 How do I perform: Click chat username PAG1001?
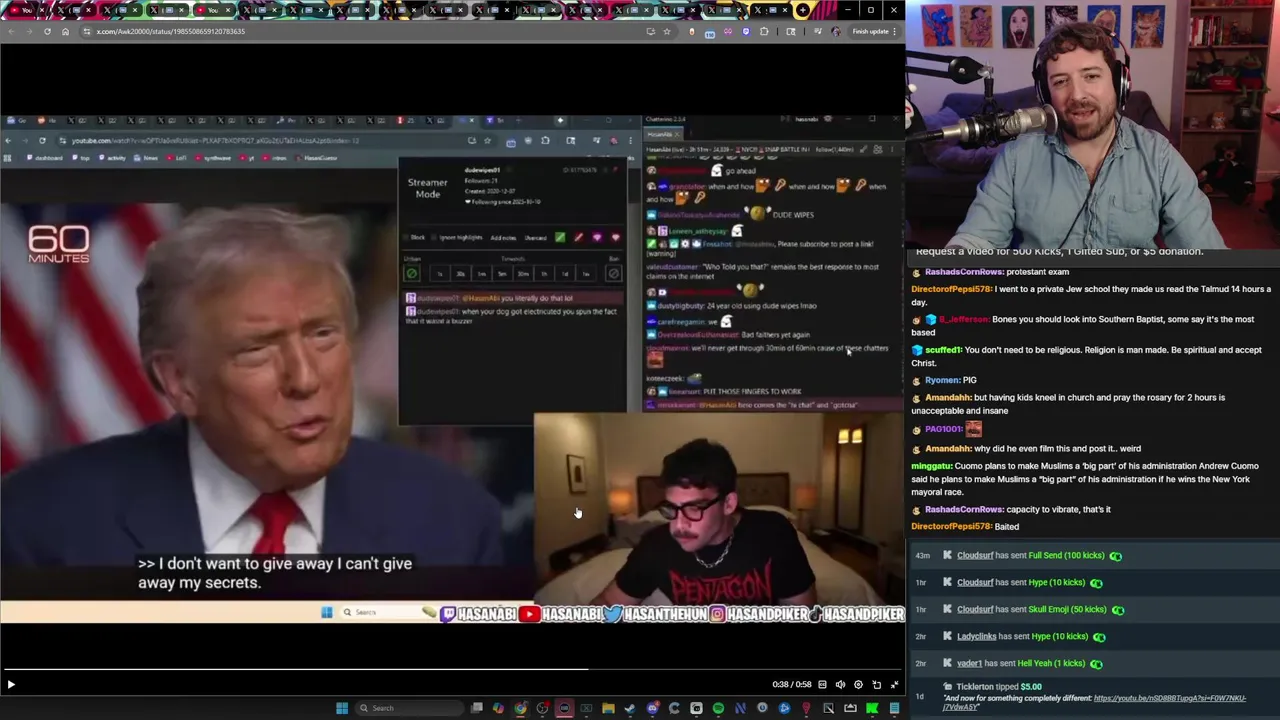click(x=943, y=429)
